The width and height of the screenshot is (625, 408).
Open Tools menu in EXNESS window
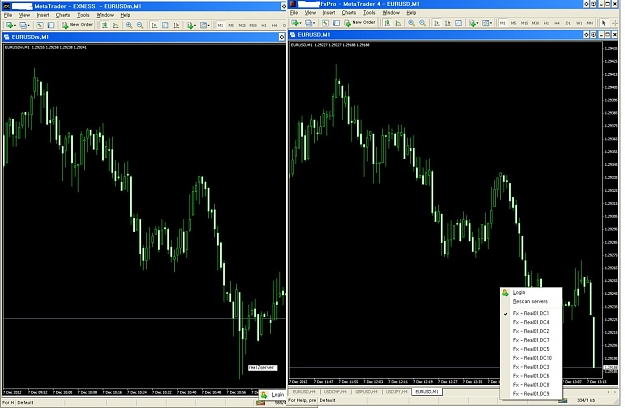pyautogui.click(x=83, y=15)
